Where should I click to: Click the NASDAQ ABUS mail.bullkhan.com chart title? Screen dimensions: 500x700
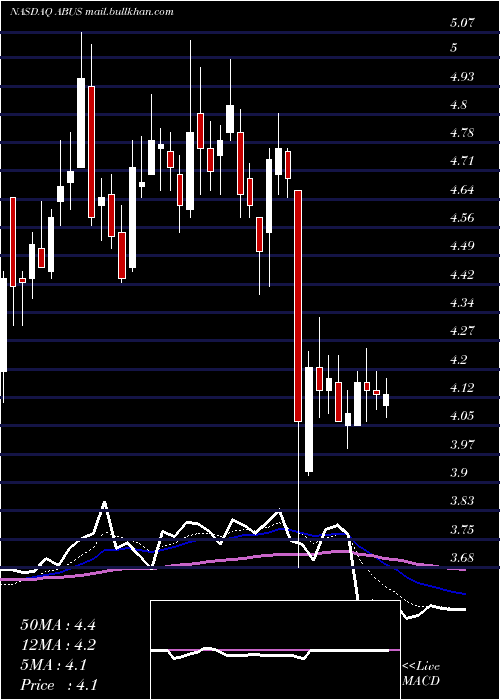point(92,12)
